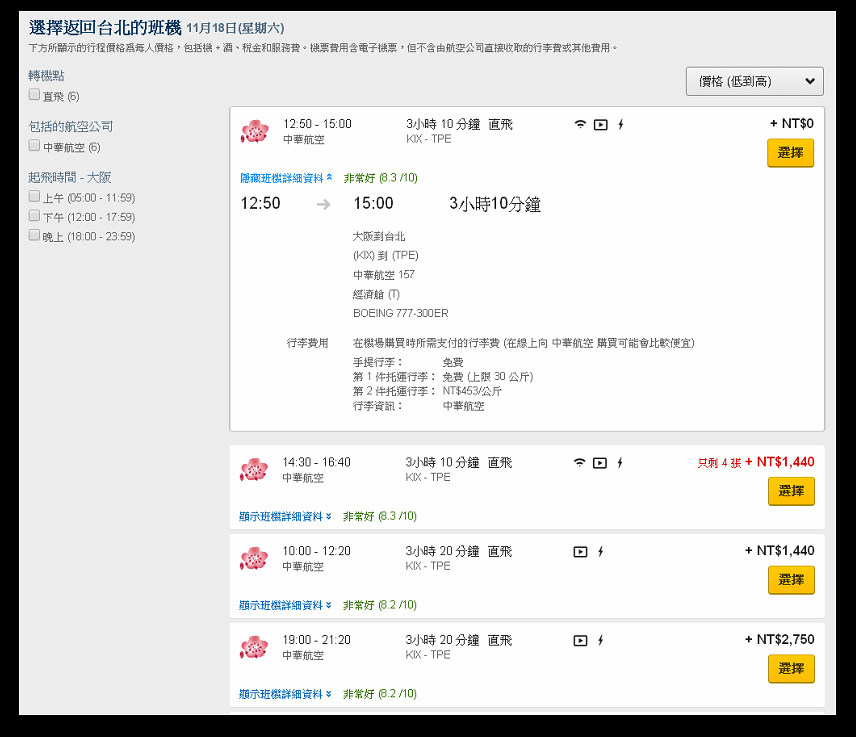Click the 免費 (上限 30 公斤) baggage text

click(488, 377)
